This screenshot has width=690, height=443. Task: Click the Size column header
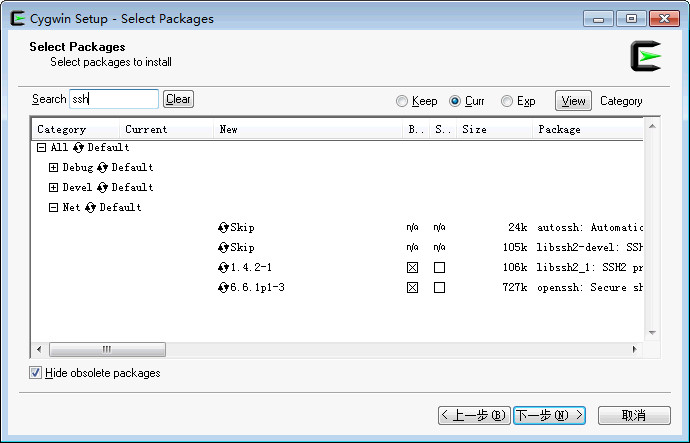494,129
